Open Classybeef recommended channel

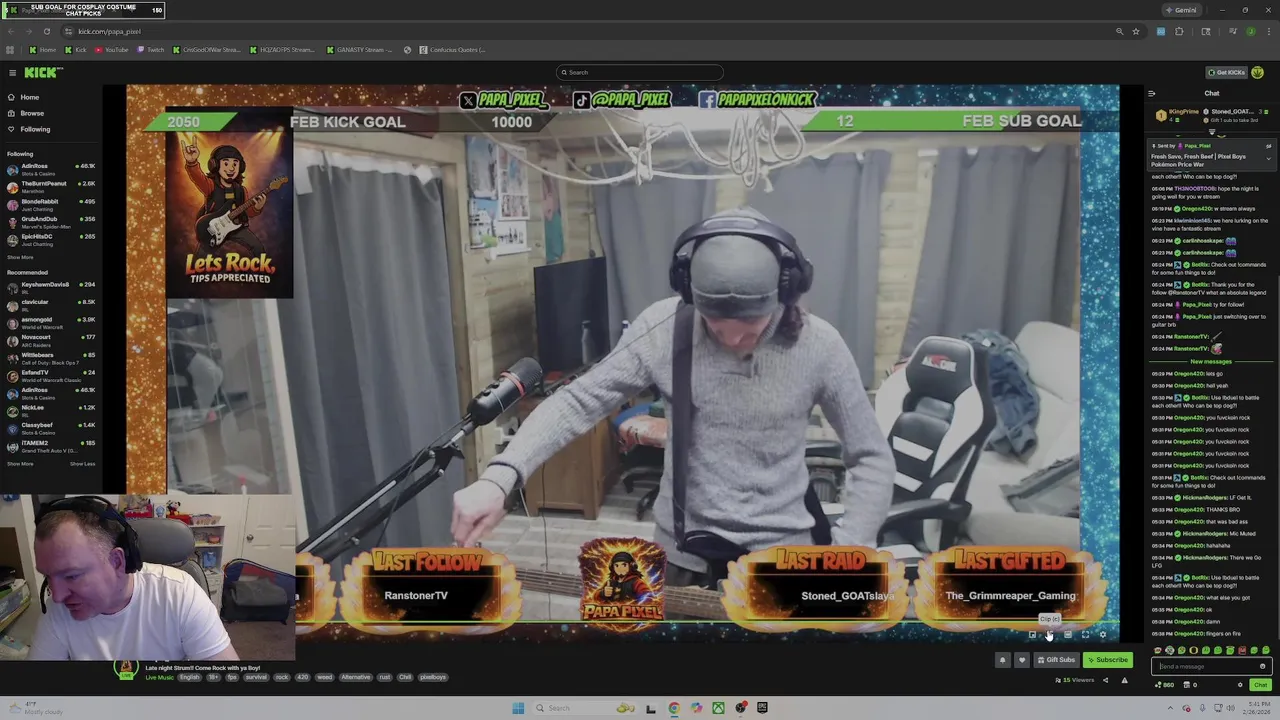pyautogui.click(x=51, y=429)
